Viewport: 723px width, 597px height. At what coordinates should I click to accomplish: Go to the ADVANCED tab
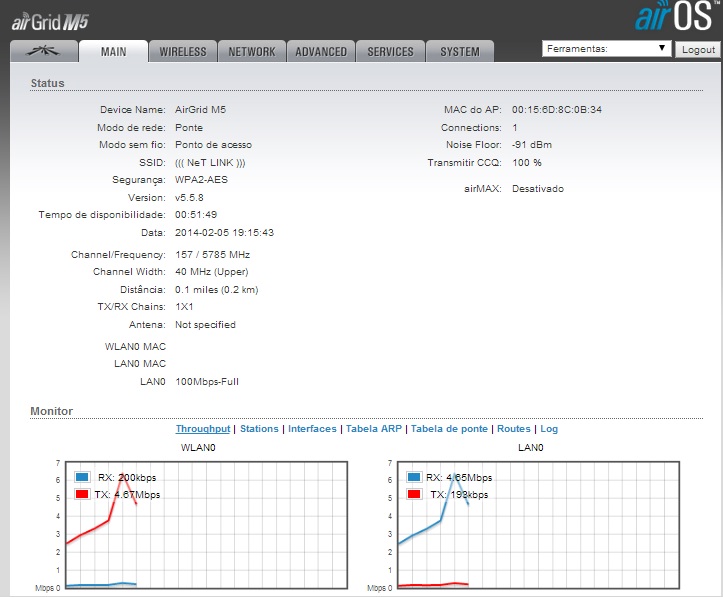pos(321,51)
